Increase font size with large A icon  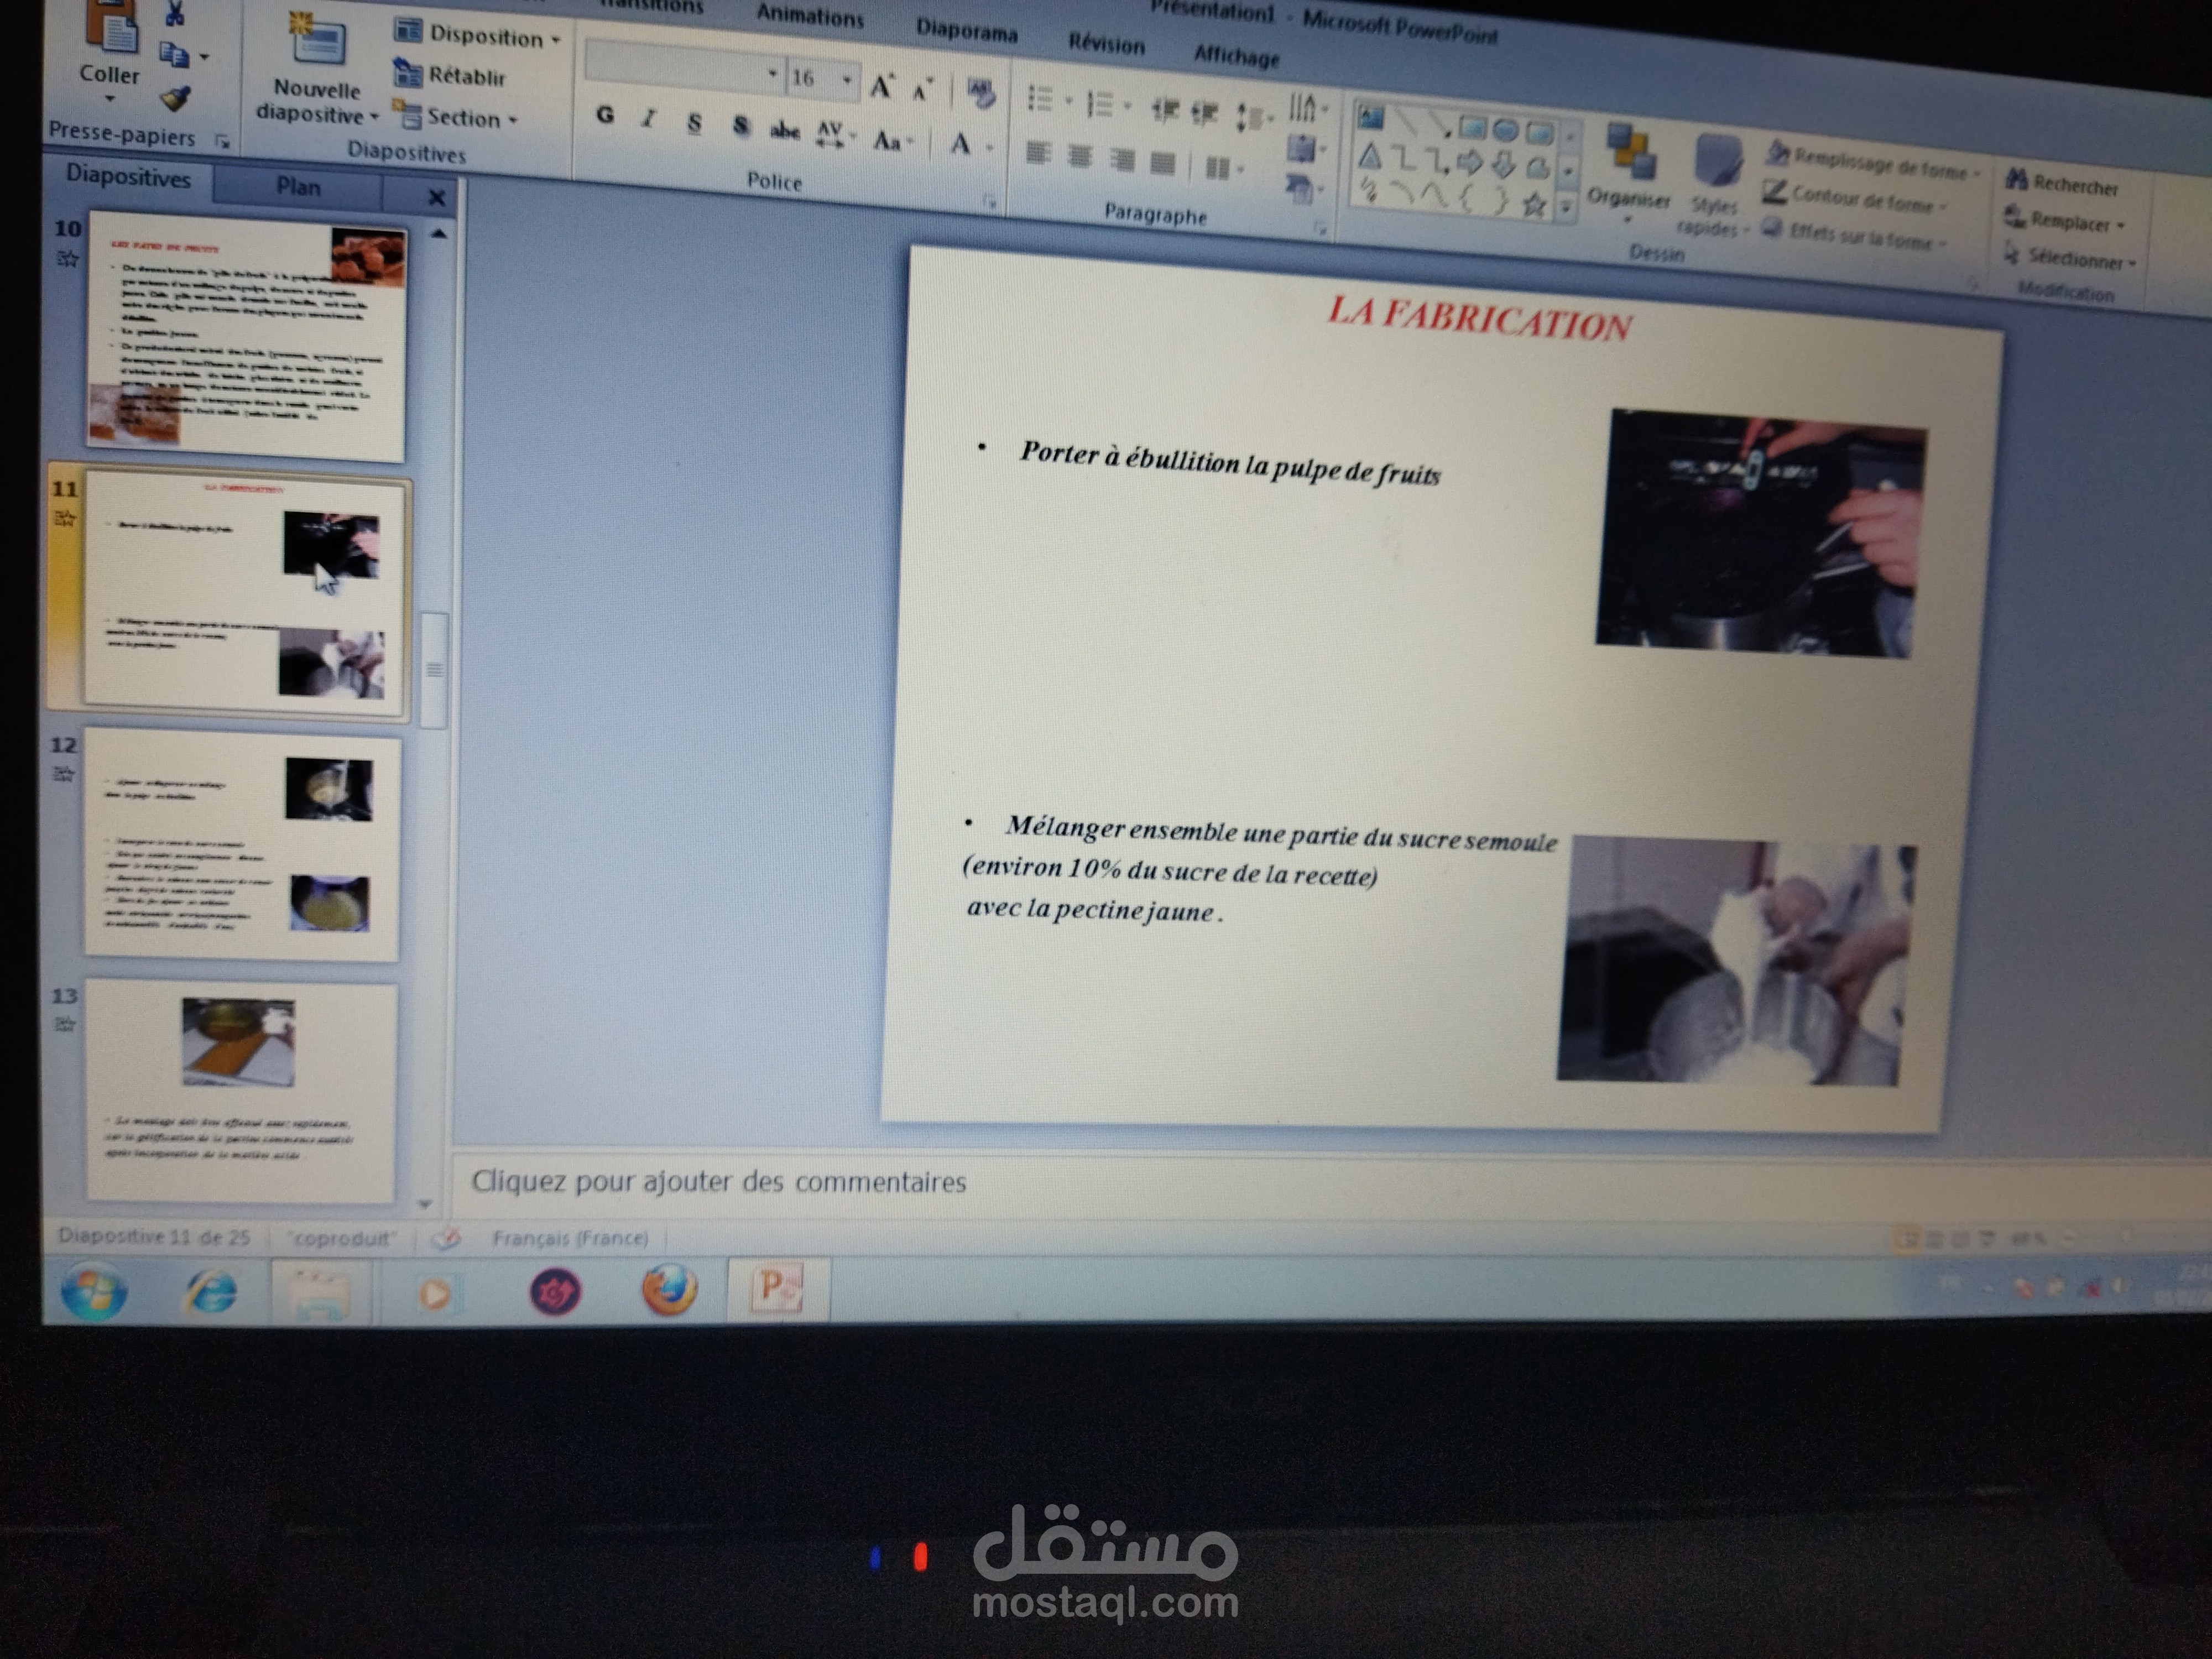pyautogui.click(x=881, y=87)
